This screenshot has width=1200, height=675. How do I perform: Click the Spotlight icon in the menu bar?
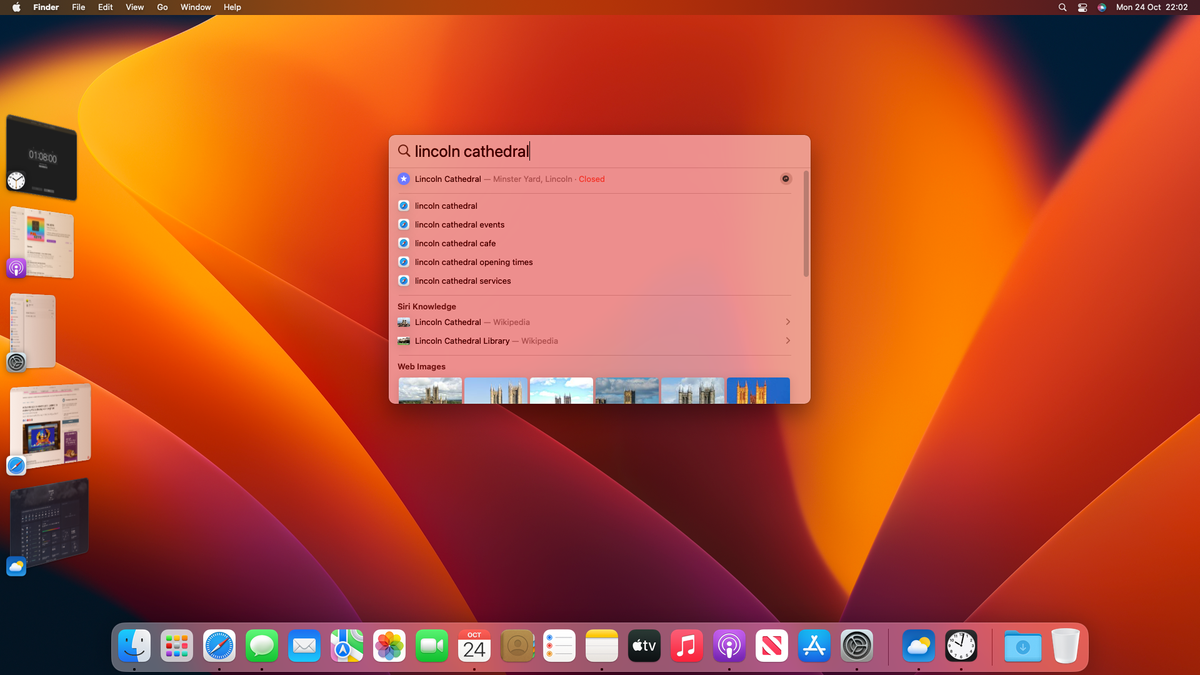click(1062, 7)
